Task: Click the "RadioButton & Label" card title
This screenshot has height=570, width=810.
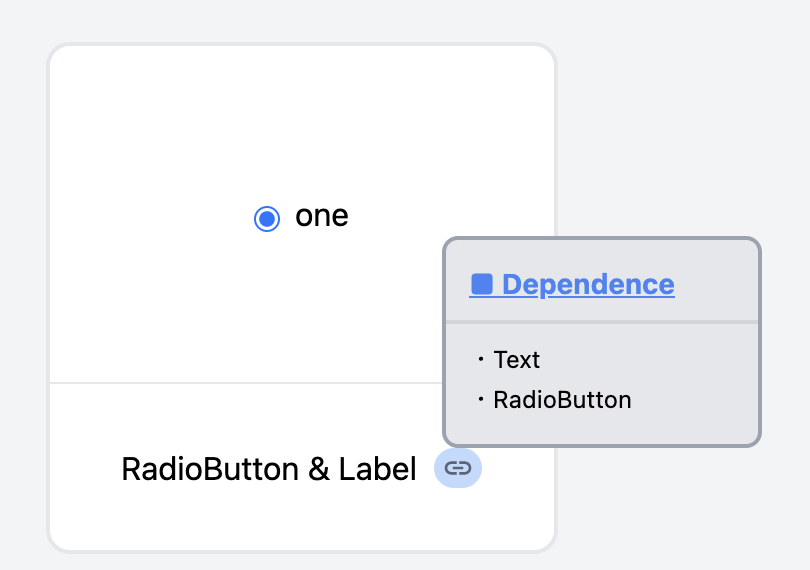Action: click(x=269, y=469)
